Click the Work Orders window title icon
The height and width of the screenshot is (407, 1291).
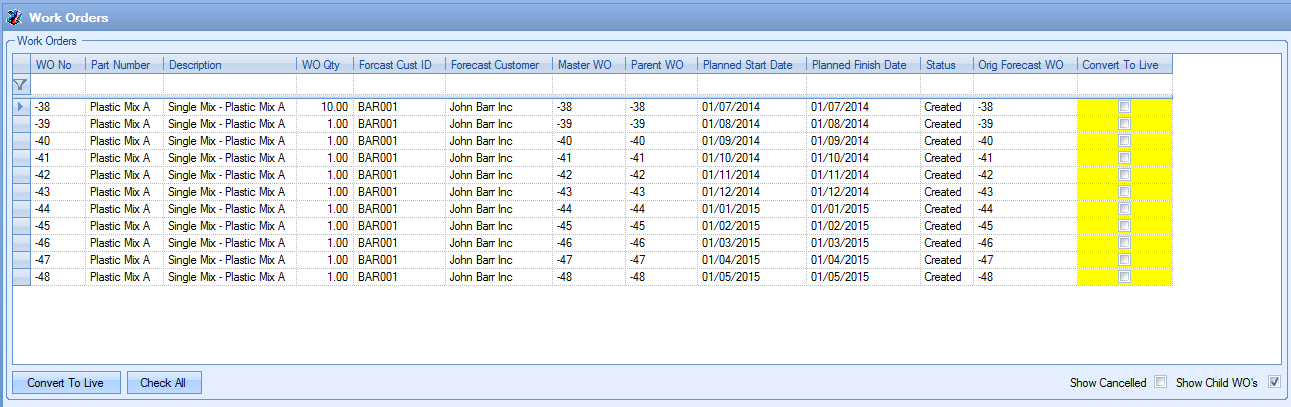click(x=13, y=17)
